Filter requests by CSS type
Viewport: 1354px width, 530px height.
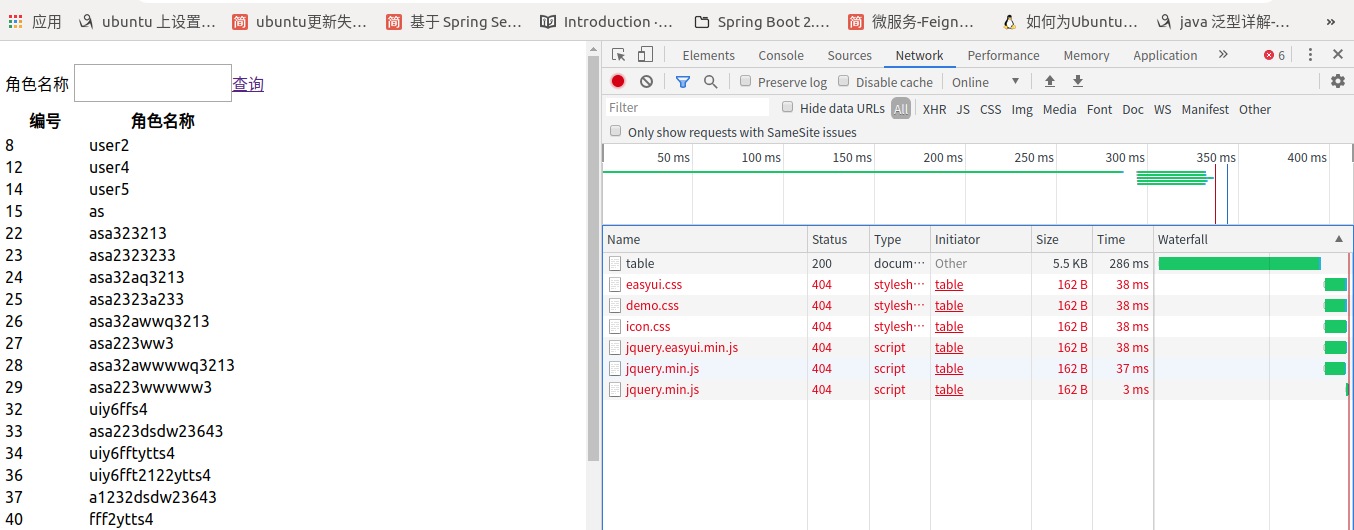[x=991, y=109]
